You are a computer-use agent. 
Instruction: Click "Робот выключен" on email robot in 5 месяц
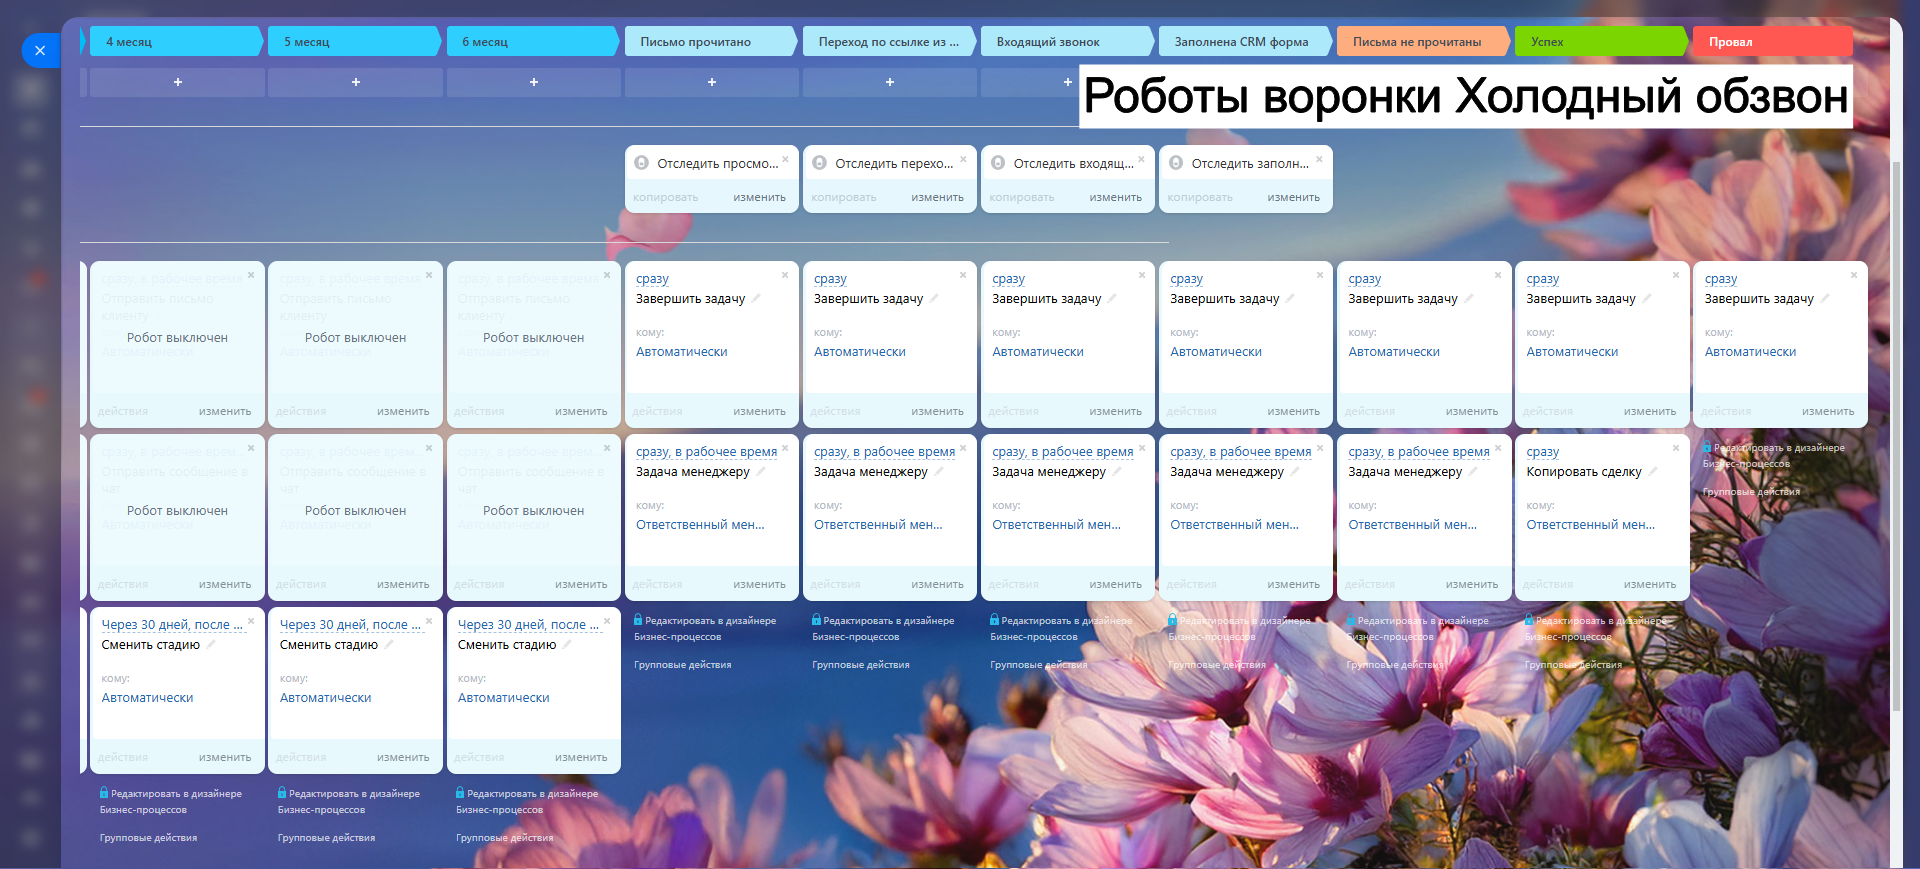click(355, 338)
